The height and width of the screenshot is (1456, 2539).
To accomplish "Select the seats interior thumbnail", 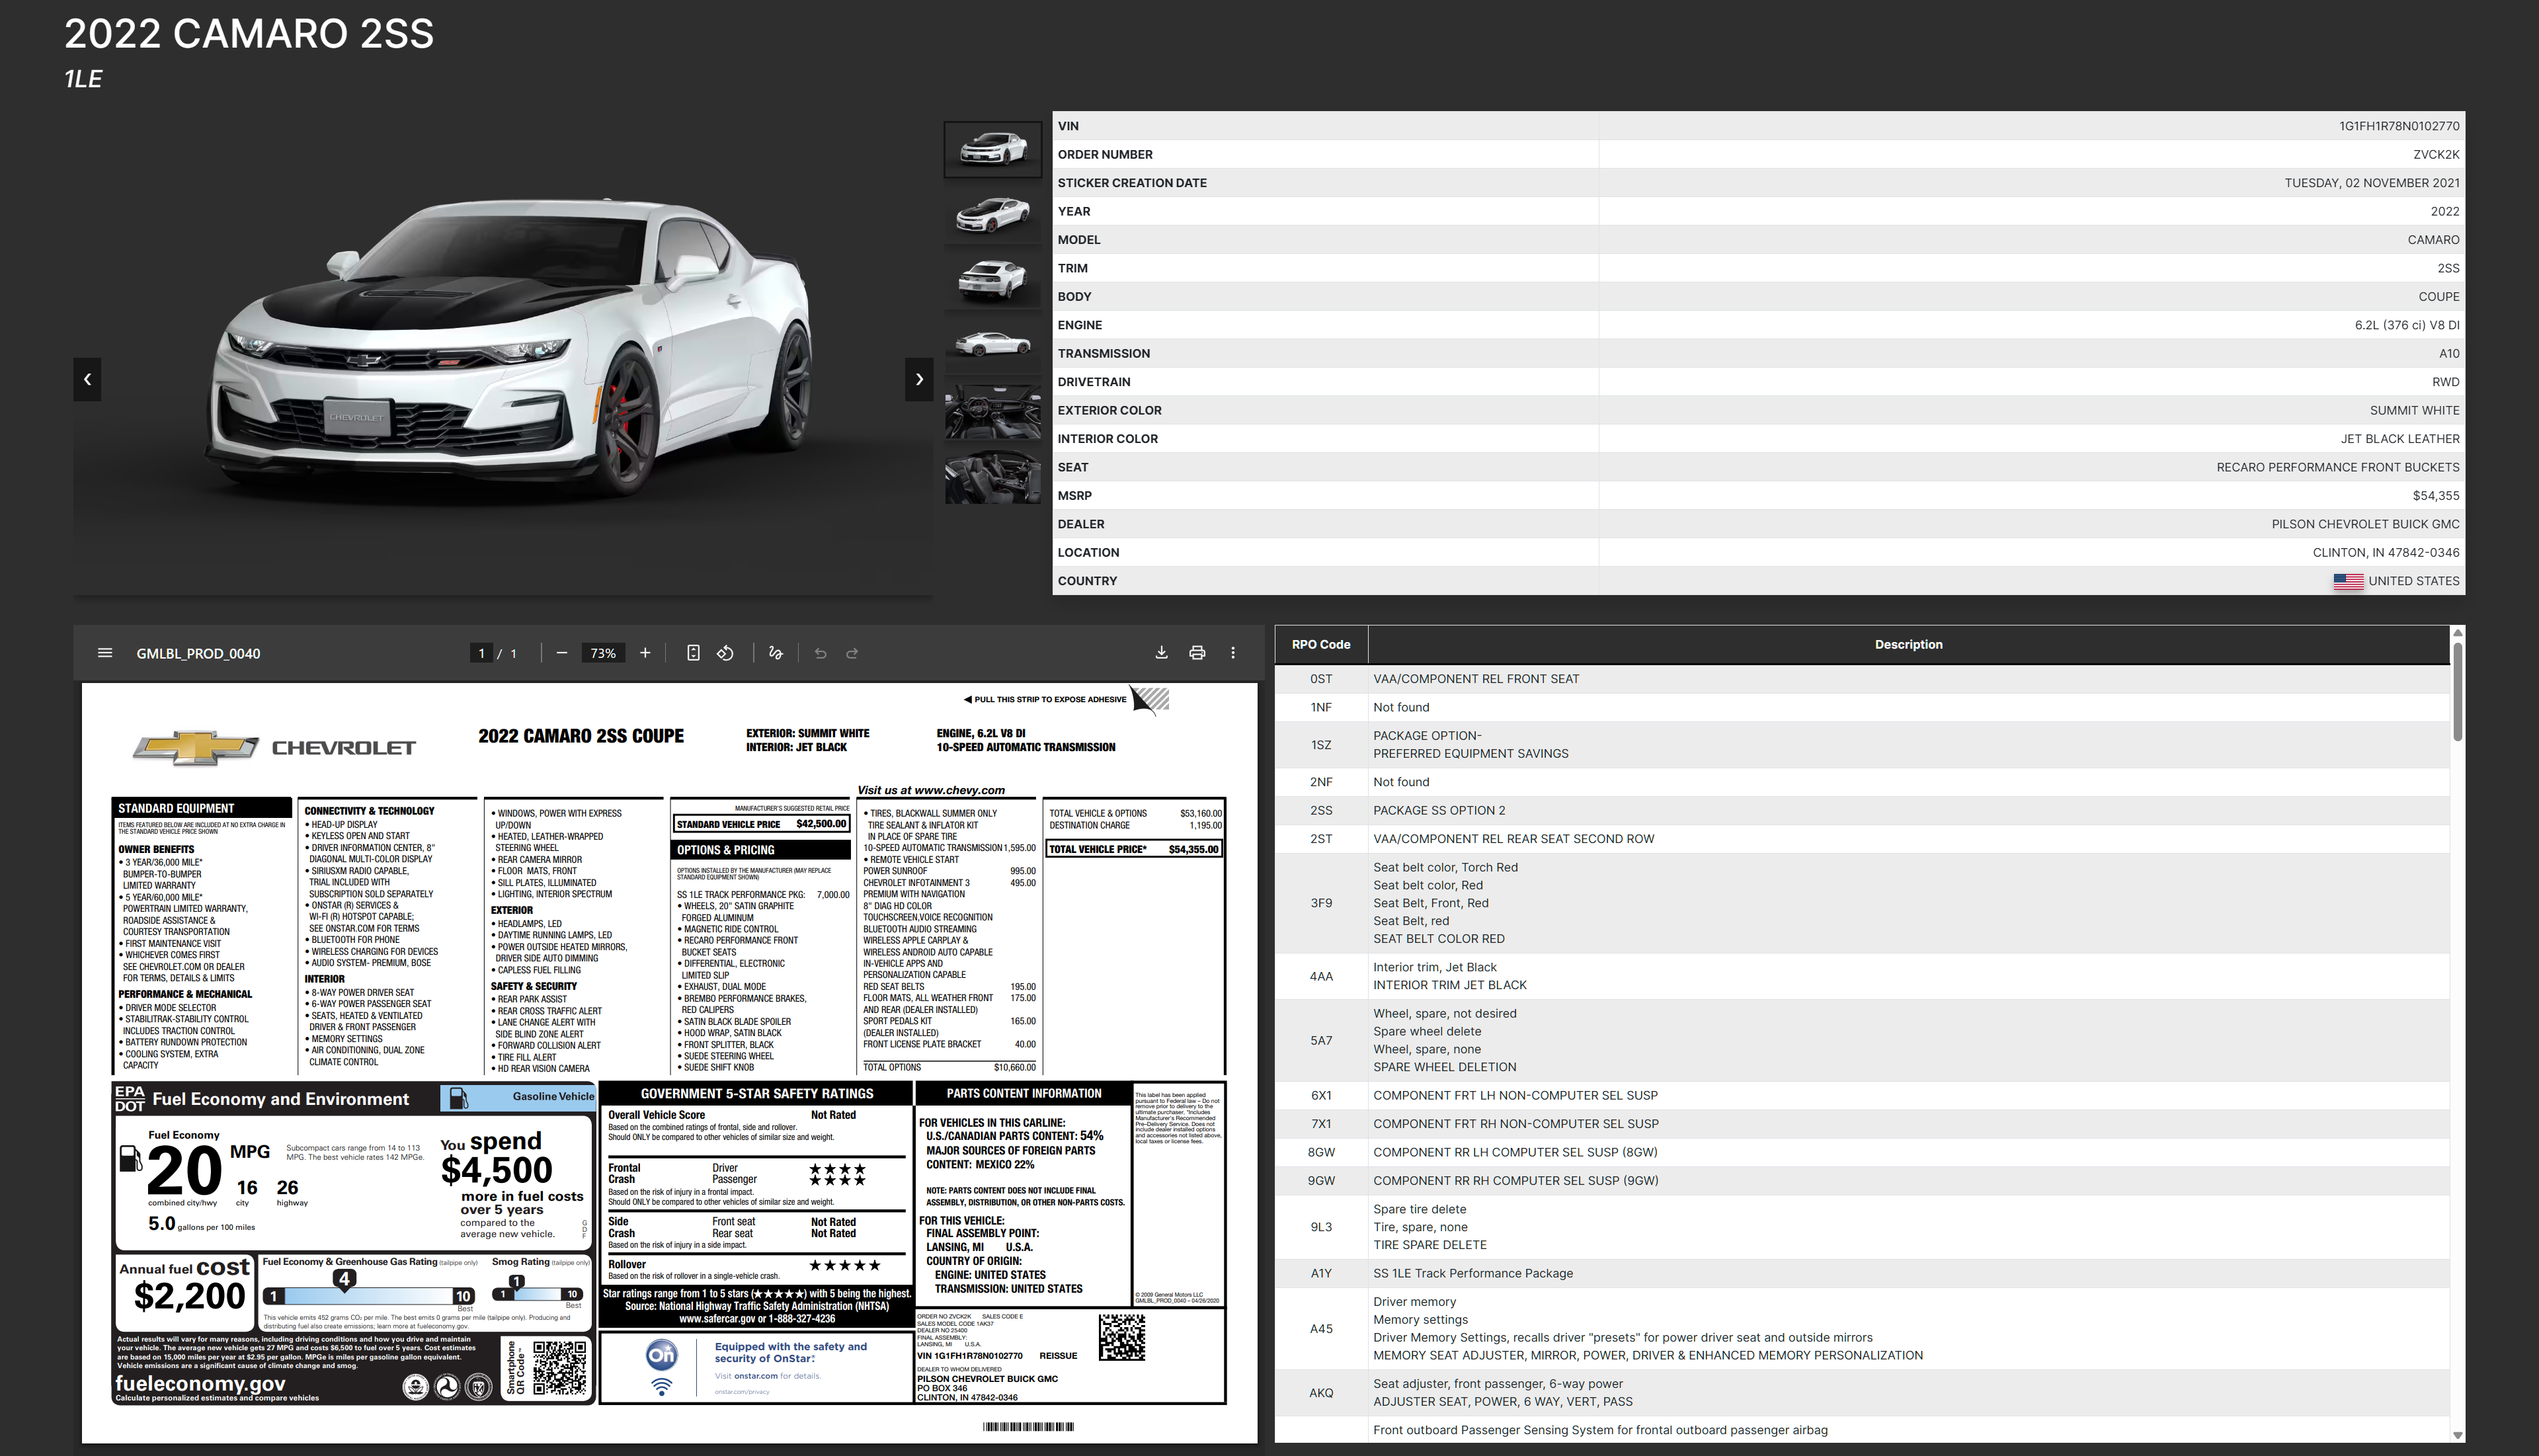I will (x=993, y=476).
